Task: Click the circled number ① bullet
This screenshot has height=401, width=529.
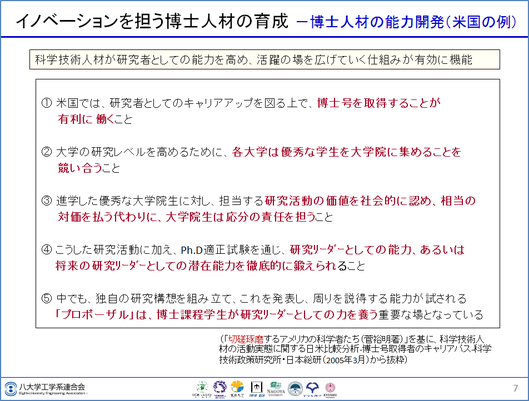Action: tap(46, 103)
